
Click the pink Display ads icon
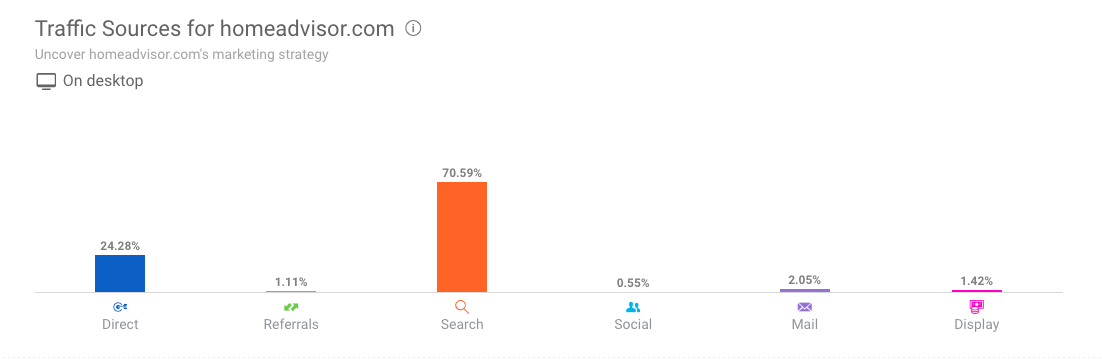click(x=977, y=306)
